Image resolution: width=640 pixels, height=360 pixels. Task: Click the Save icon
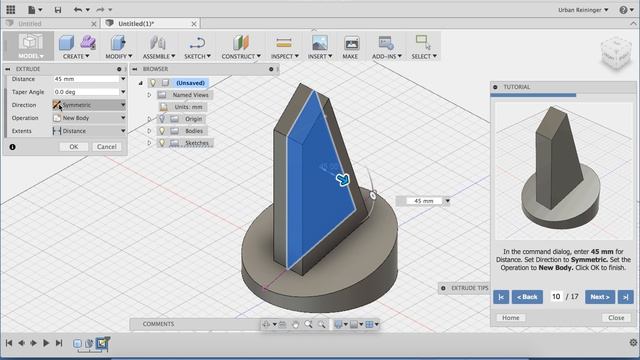58,9
